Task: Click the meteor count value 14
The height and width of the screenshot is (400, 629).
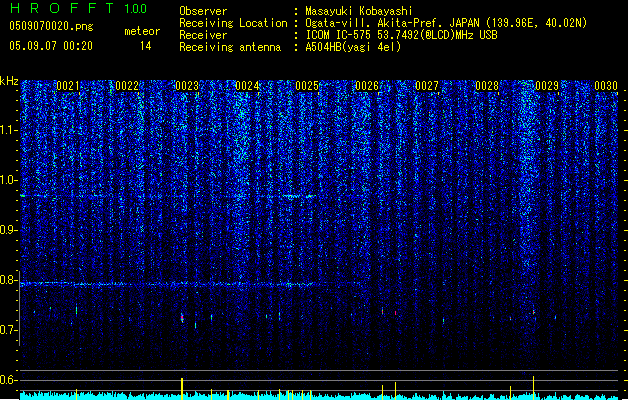Action: tap(146, 46)
